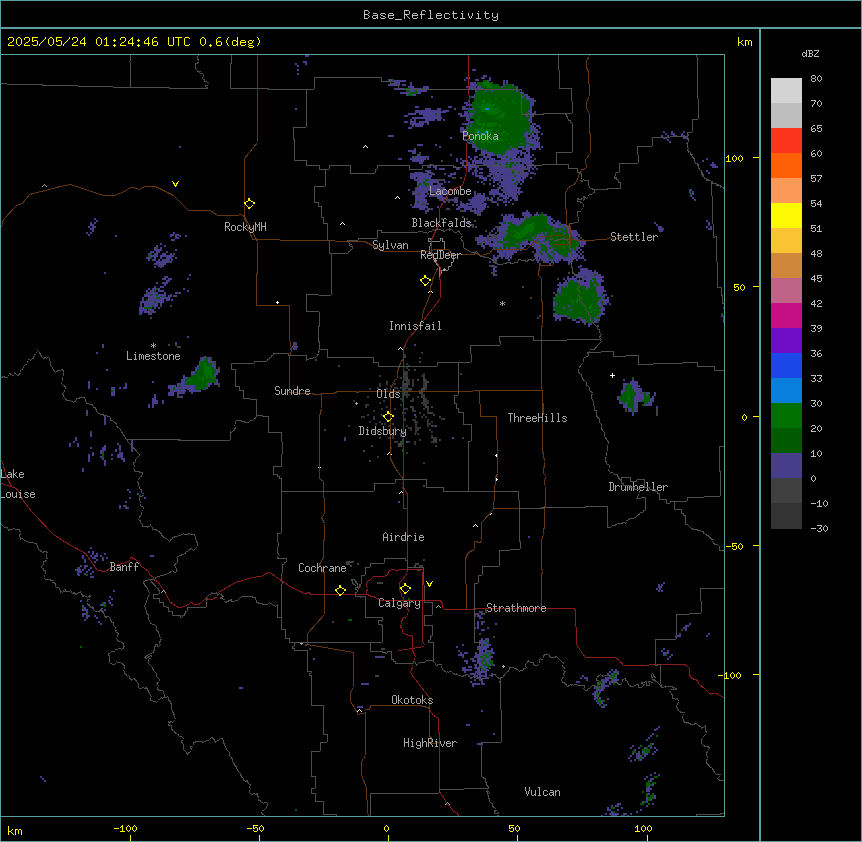Click the RedDeer city label
Image resolution: width=862 pixels, height=842 pixels.
pyautogui.click(x=440, y=255)
